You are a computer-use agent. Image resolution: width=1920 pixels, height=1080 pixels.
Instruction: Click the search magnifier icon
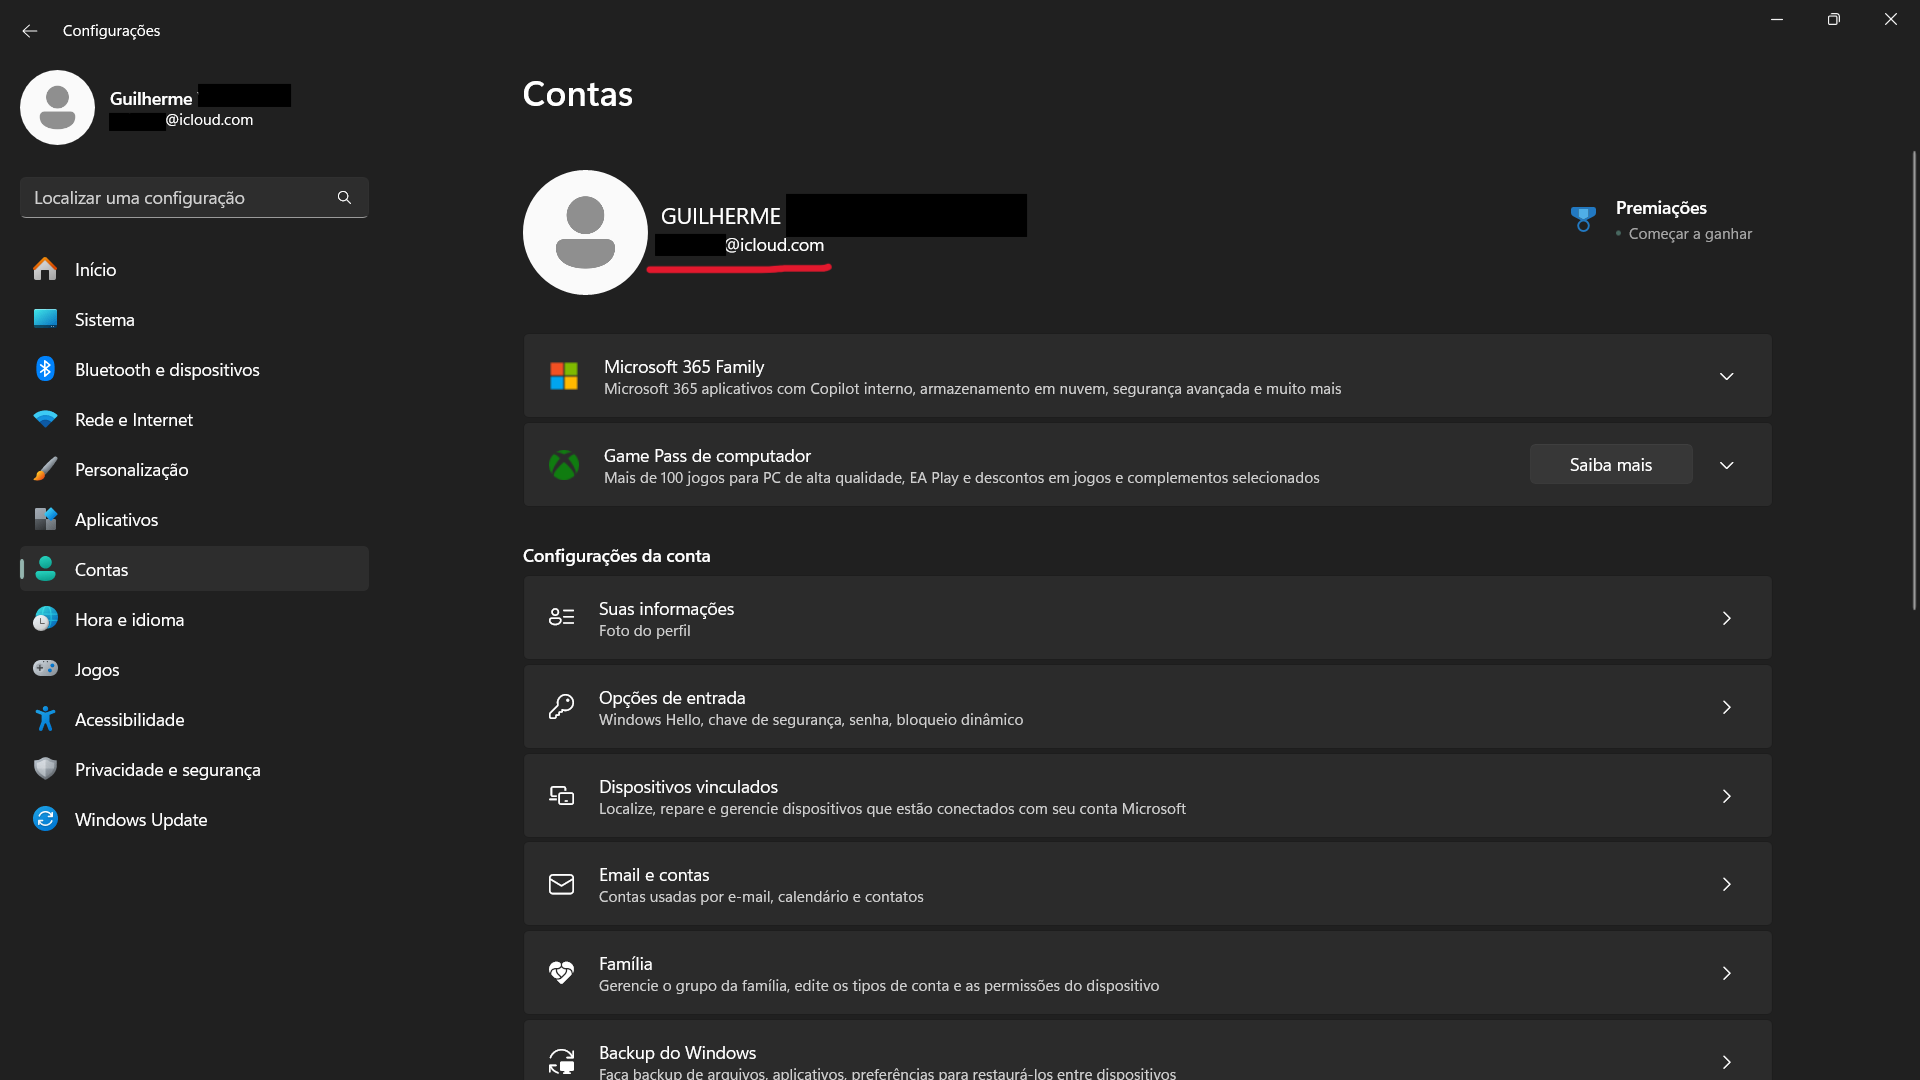click(x=344, y=198)
